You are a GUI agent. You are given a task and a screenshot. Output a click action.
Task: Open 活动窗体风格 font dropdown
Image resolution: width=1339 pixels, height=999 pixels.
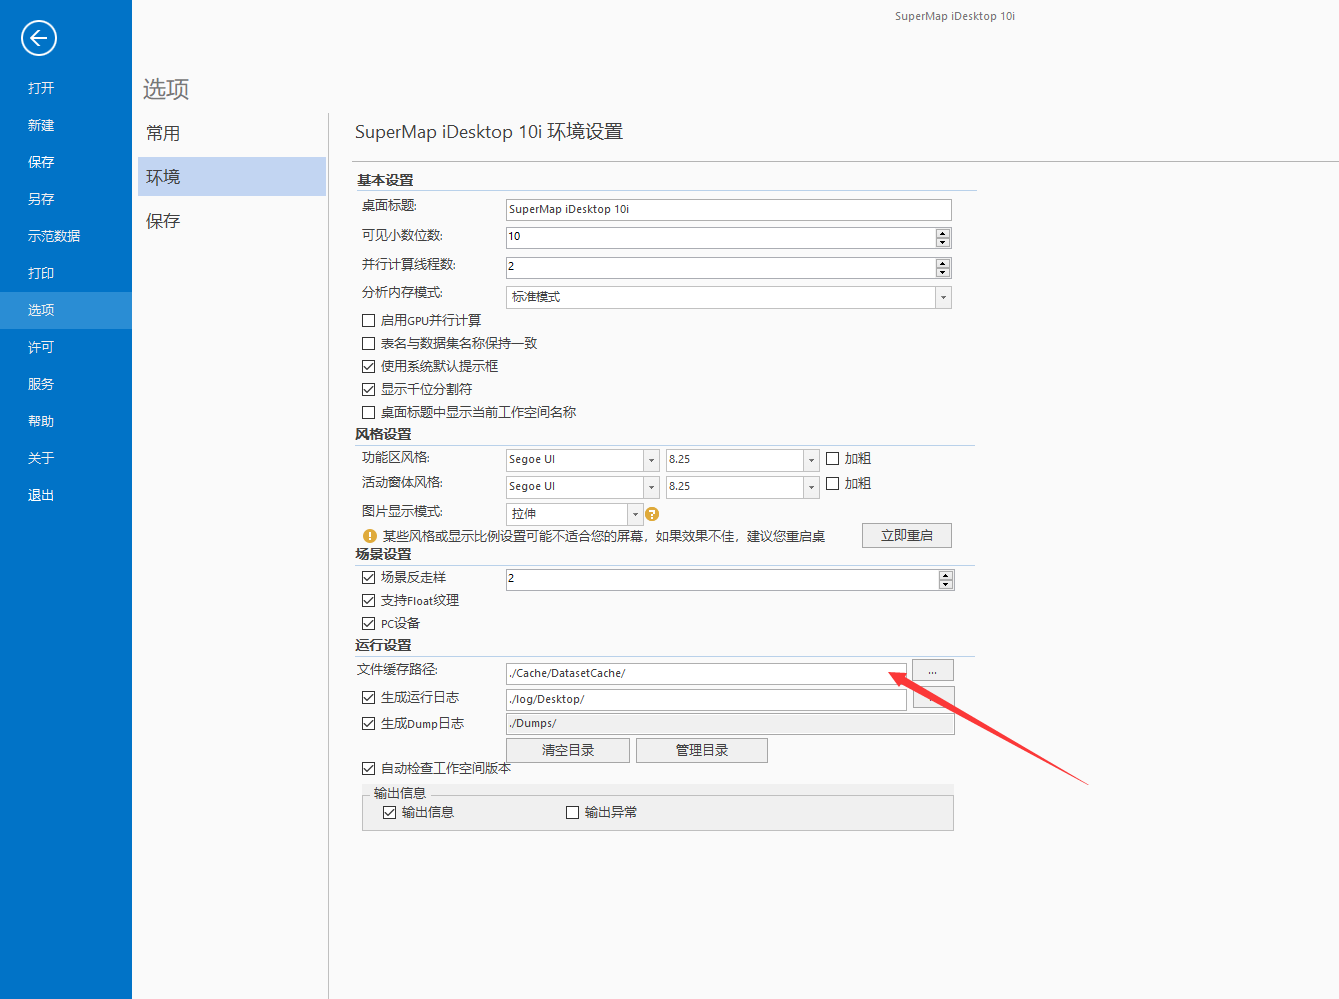point(651,487)
